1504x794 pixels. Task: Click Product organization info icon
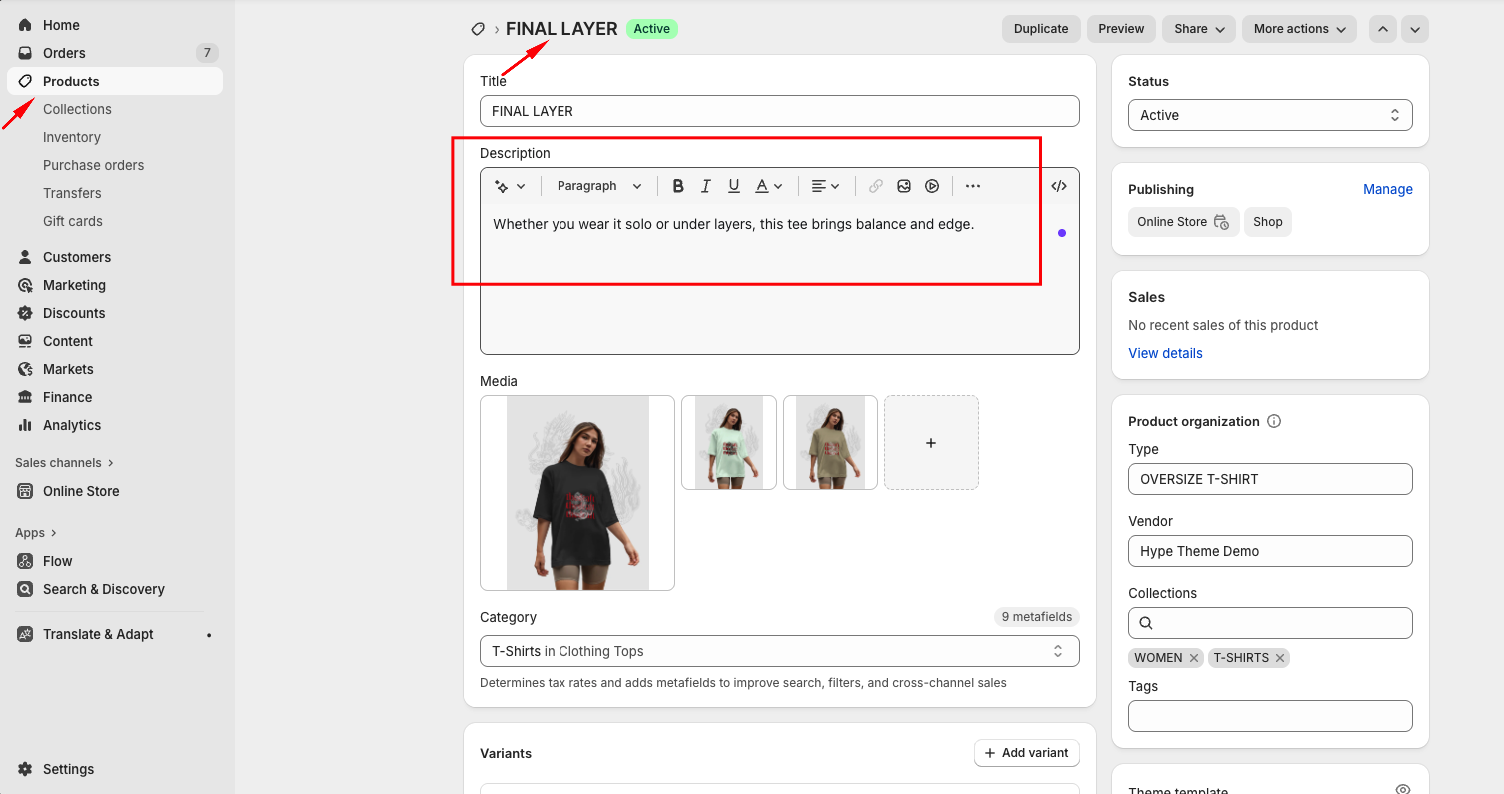[x=1274, y=421]
